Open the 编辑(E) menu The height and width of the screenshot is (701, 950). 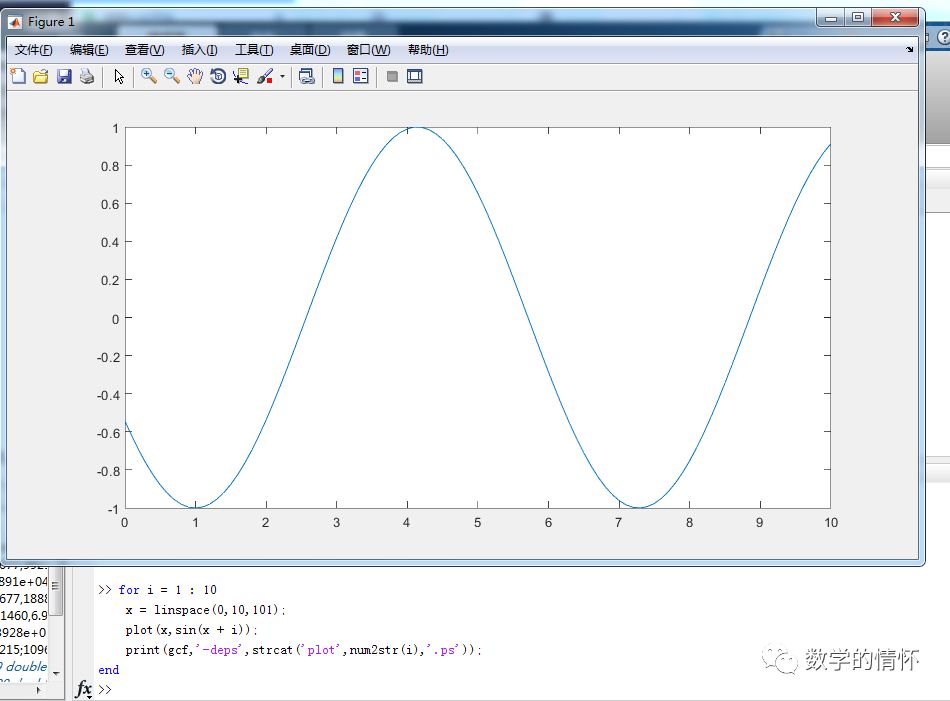point(89,50)
